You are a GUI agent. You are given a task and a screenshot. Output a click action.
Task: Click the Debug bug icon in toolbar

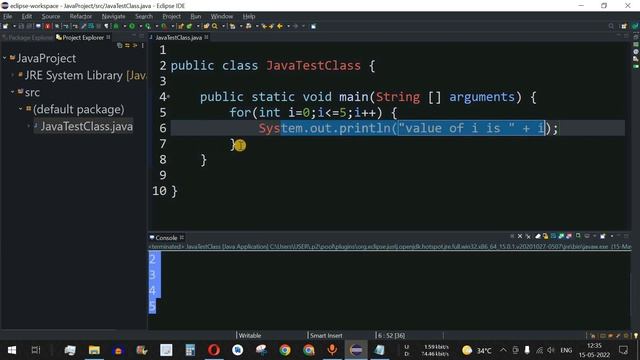point(116,26)
